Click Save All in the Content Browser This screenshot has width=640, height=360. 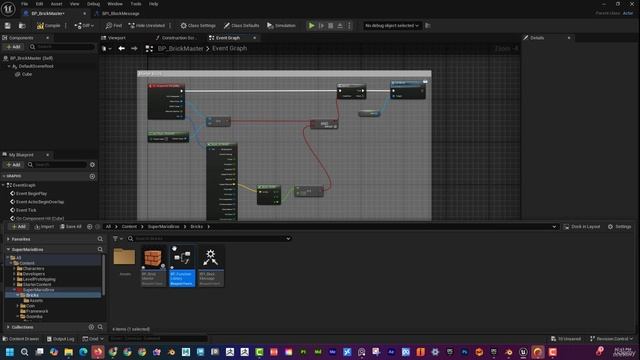click(71, 227)
